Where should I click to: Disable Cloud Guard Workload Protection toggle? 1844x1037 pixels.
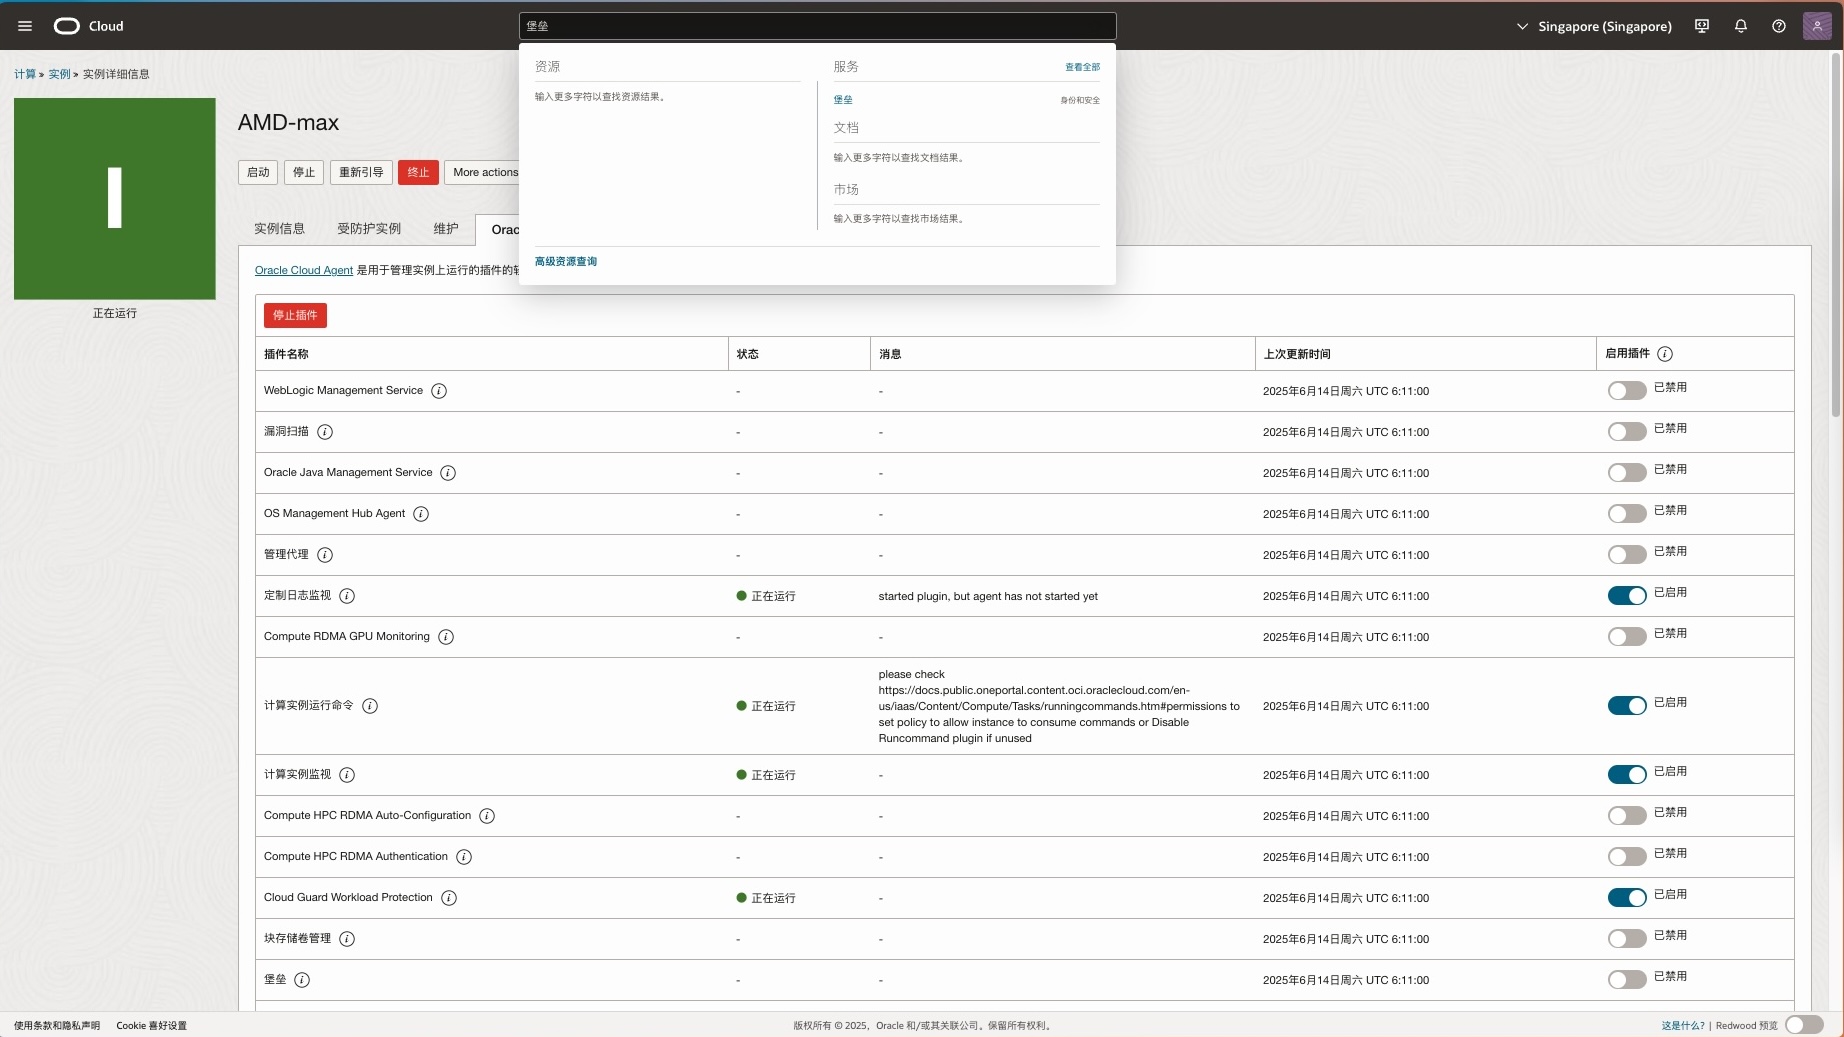(1627, 898)
